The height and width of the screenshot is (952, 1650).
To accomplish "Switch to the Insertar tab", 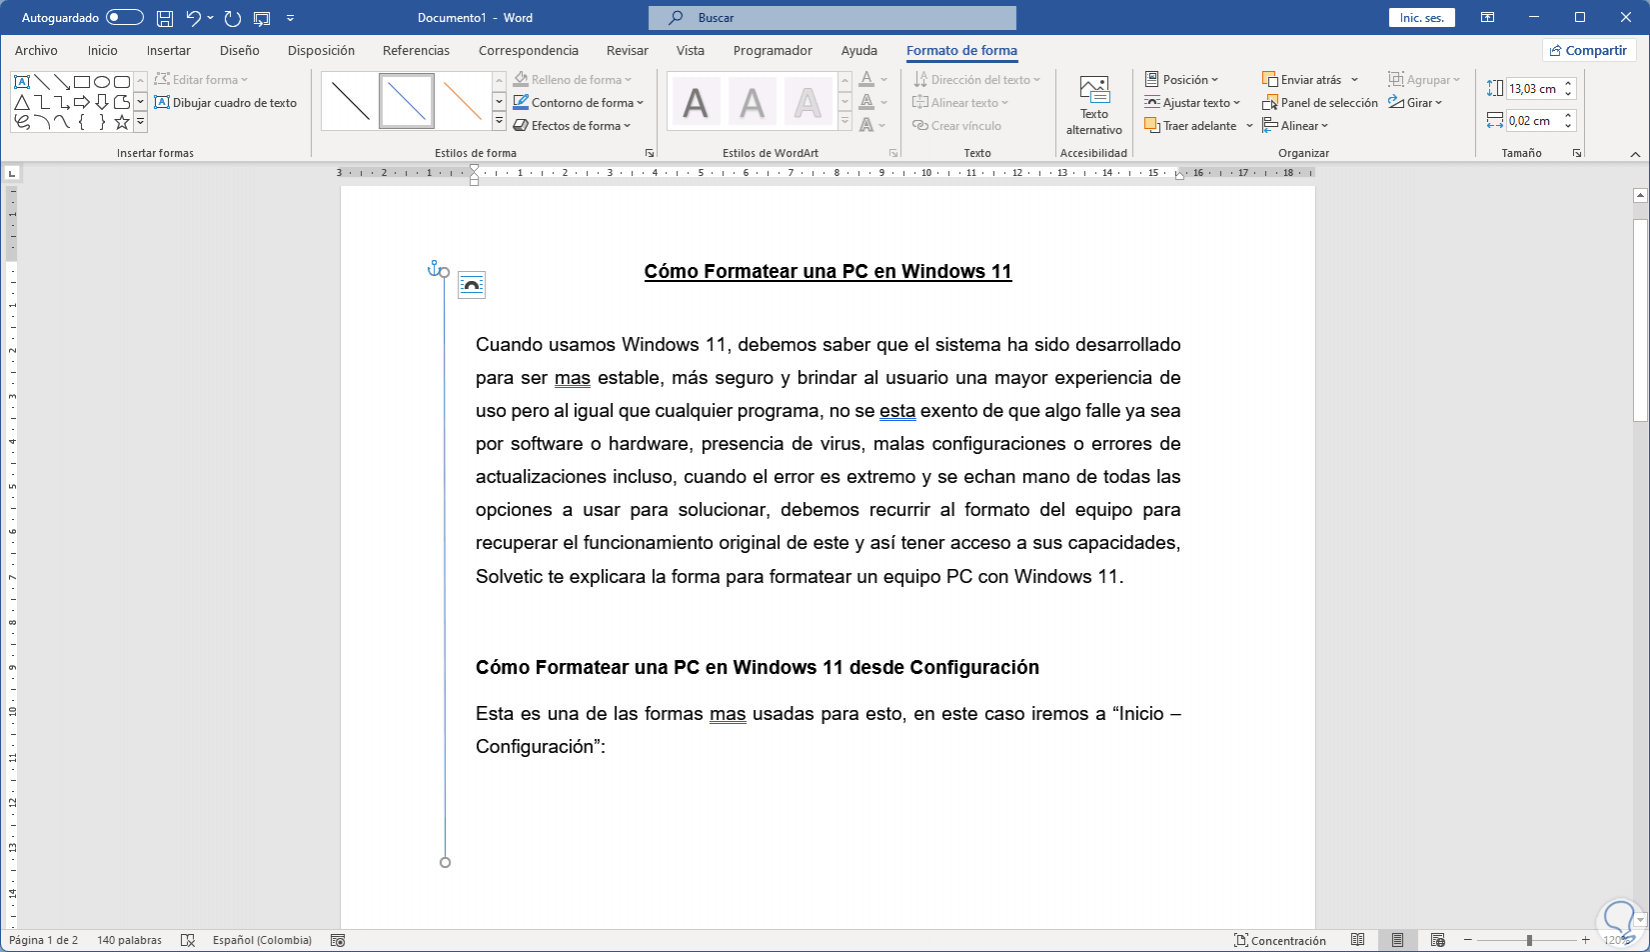I will click(x=168, y=51).
